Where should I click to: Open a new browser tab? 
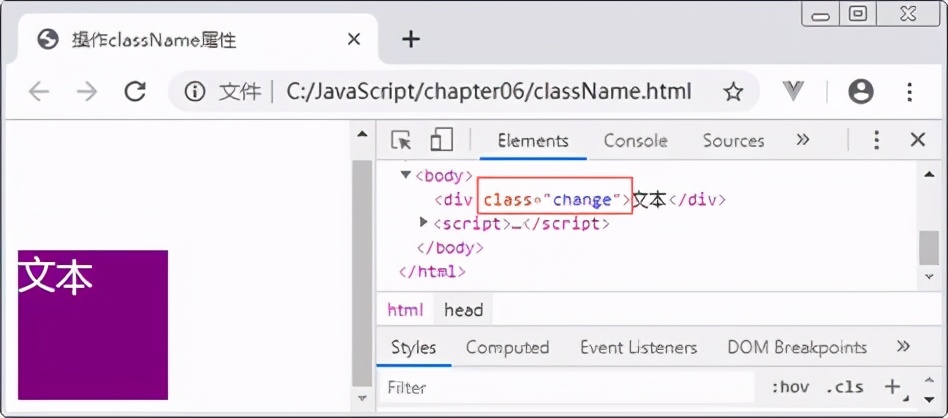coord(411,39)
